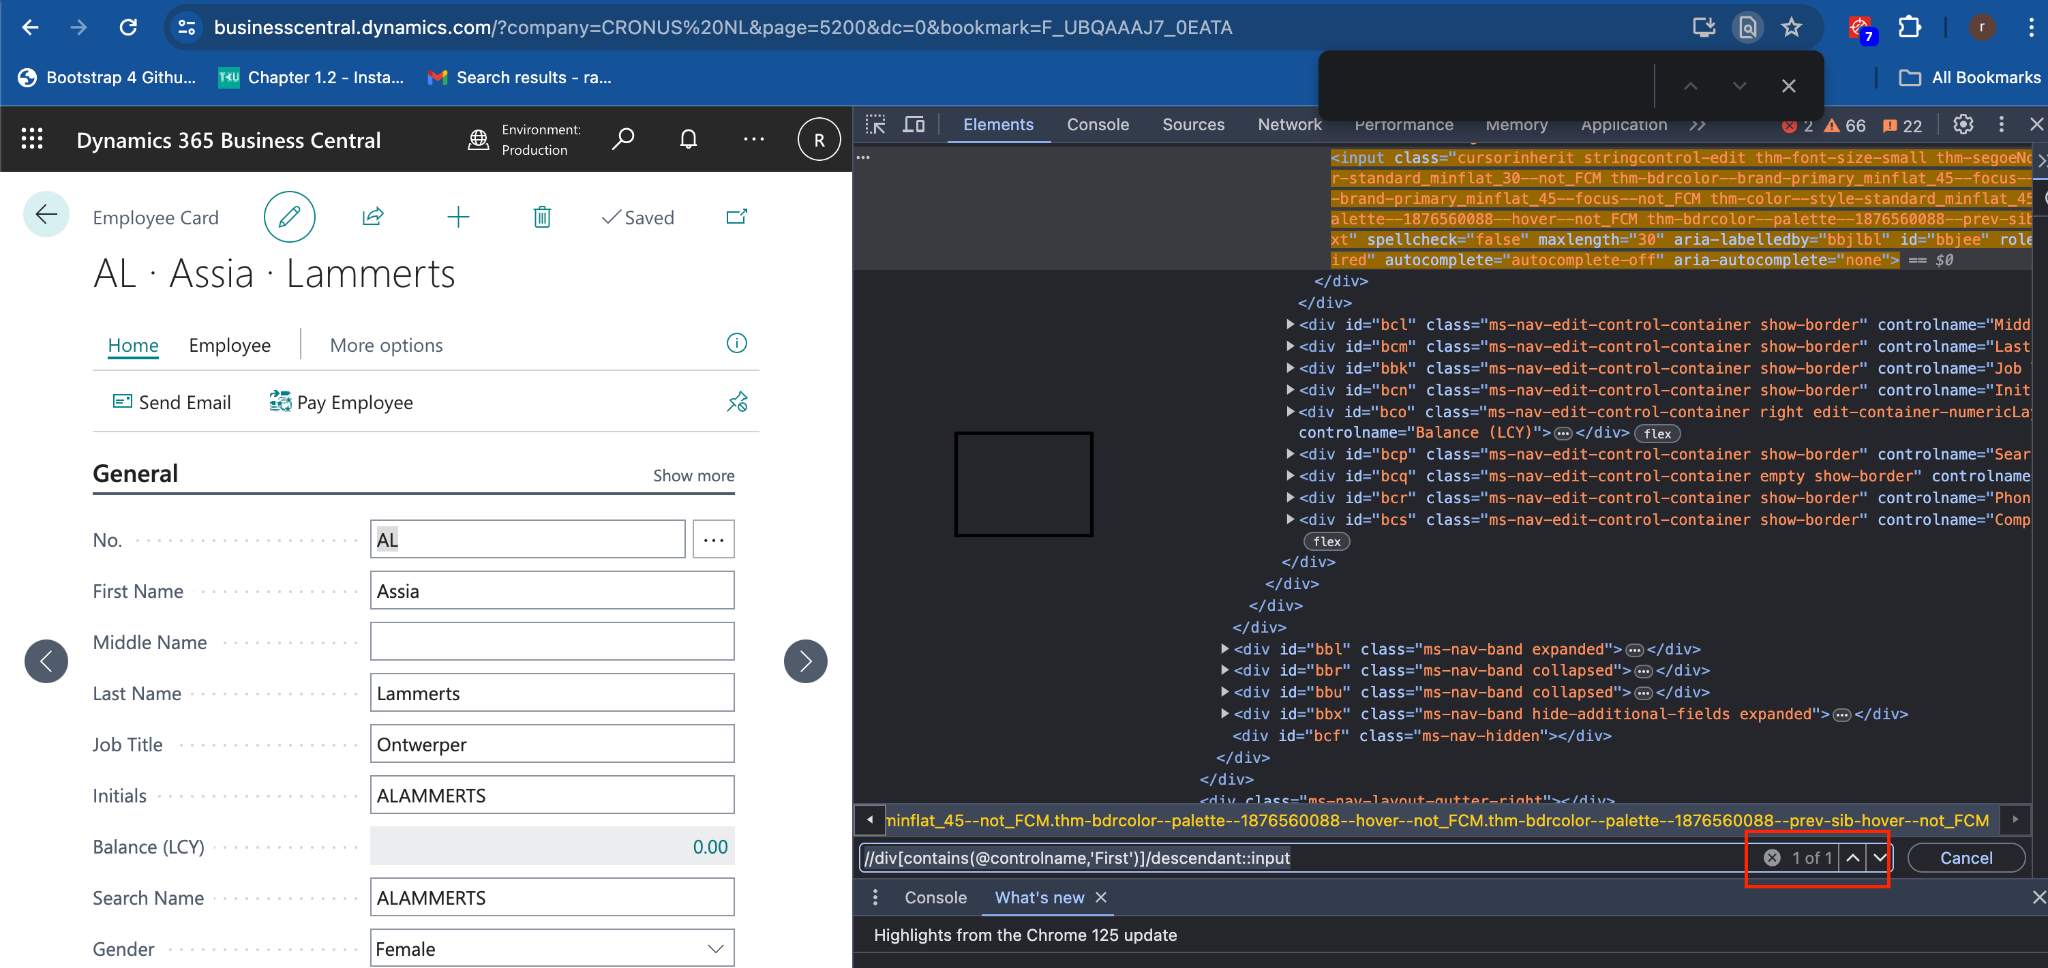The height and width of the screenshot is (968, 2048).
Task: Select the Home tab on card
Action: (133, 345)
